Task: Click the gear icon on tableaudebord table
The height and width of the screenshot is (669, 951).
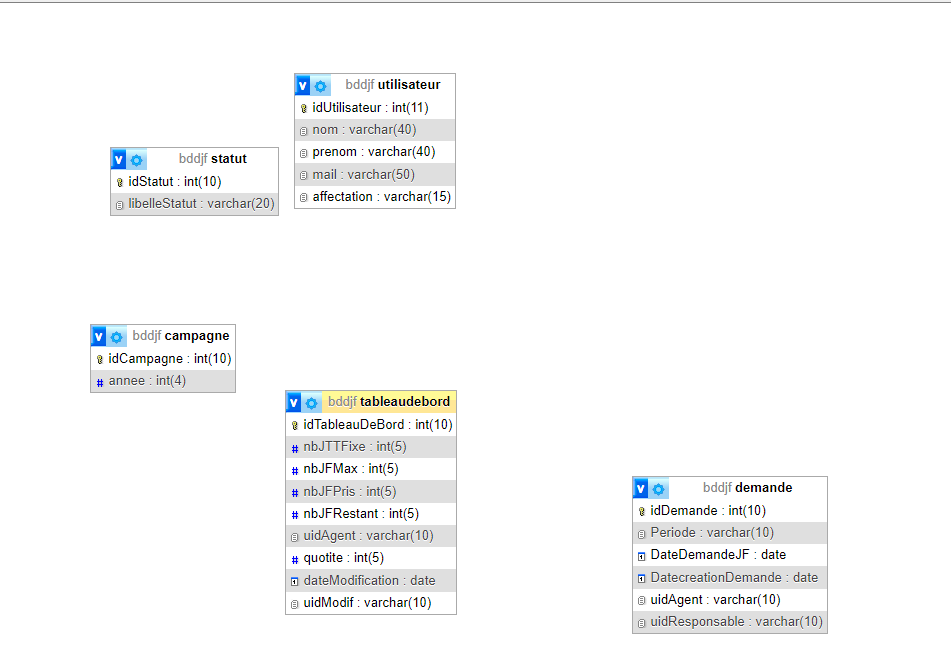Action: 312,403
